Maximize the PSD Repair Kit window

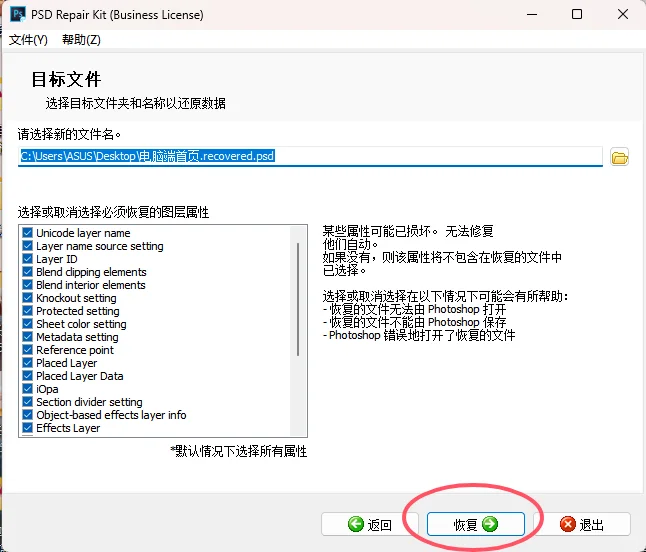click(577, 14)
